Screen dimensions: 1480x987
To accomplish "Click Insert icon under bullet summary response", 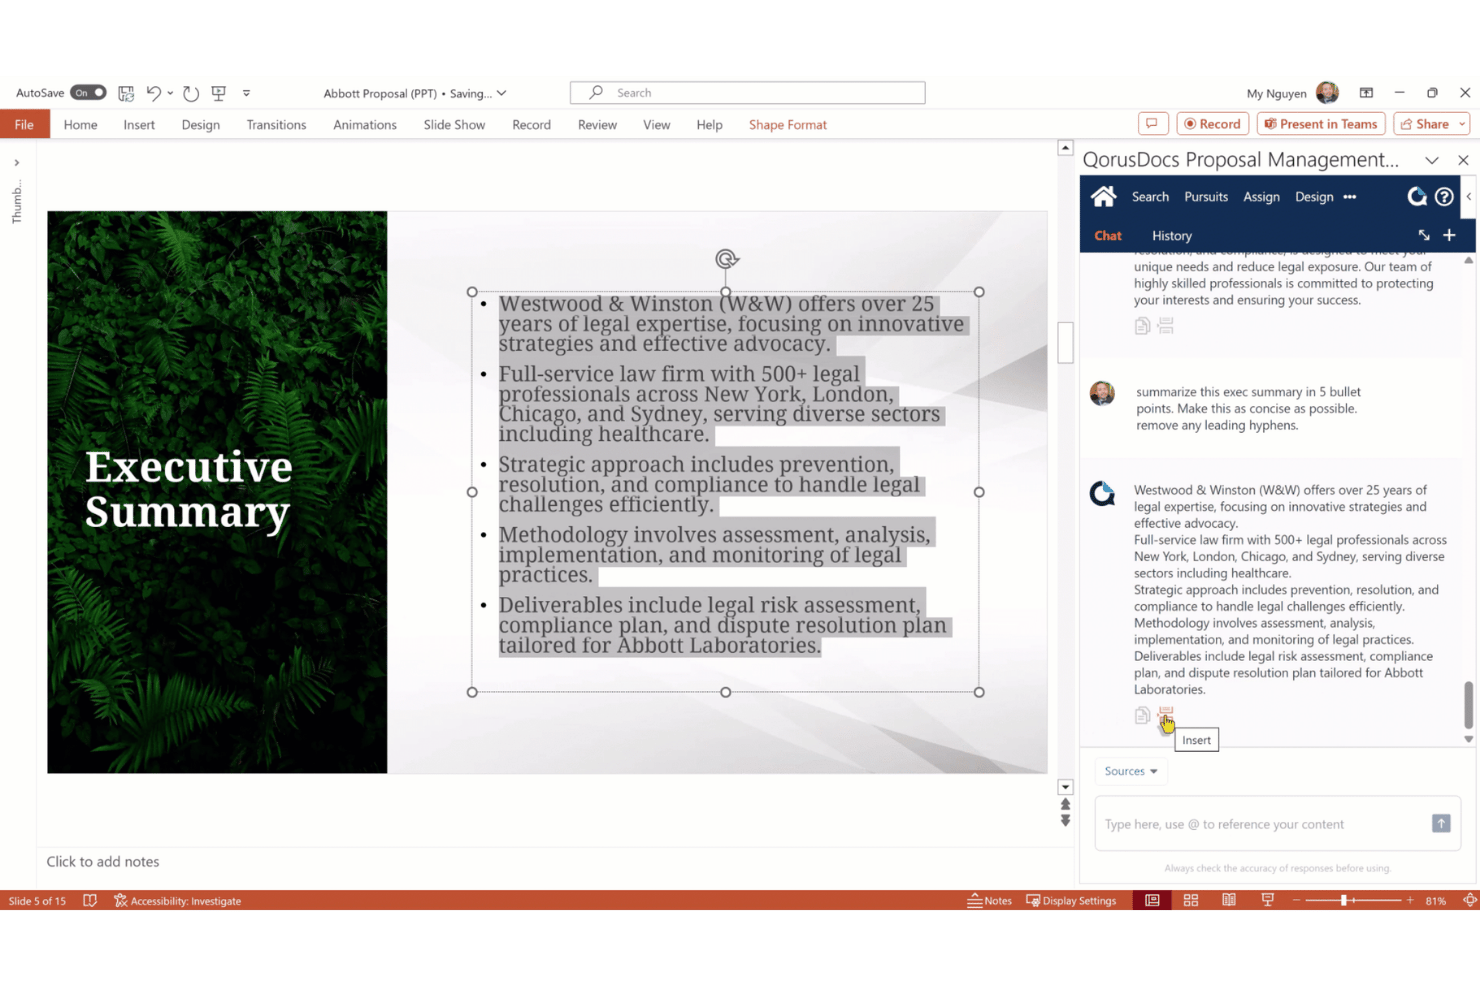I will coord(1166,715).
